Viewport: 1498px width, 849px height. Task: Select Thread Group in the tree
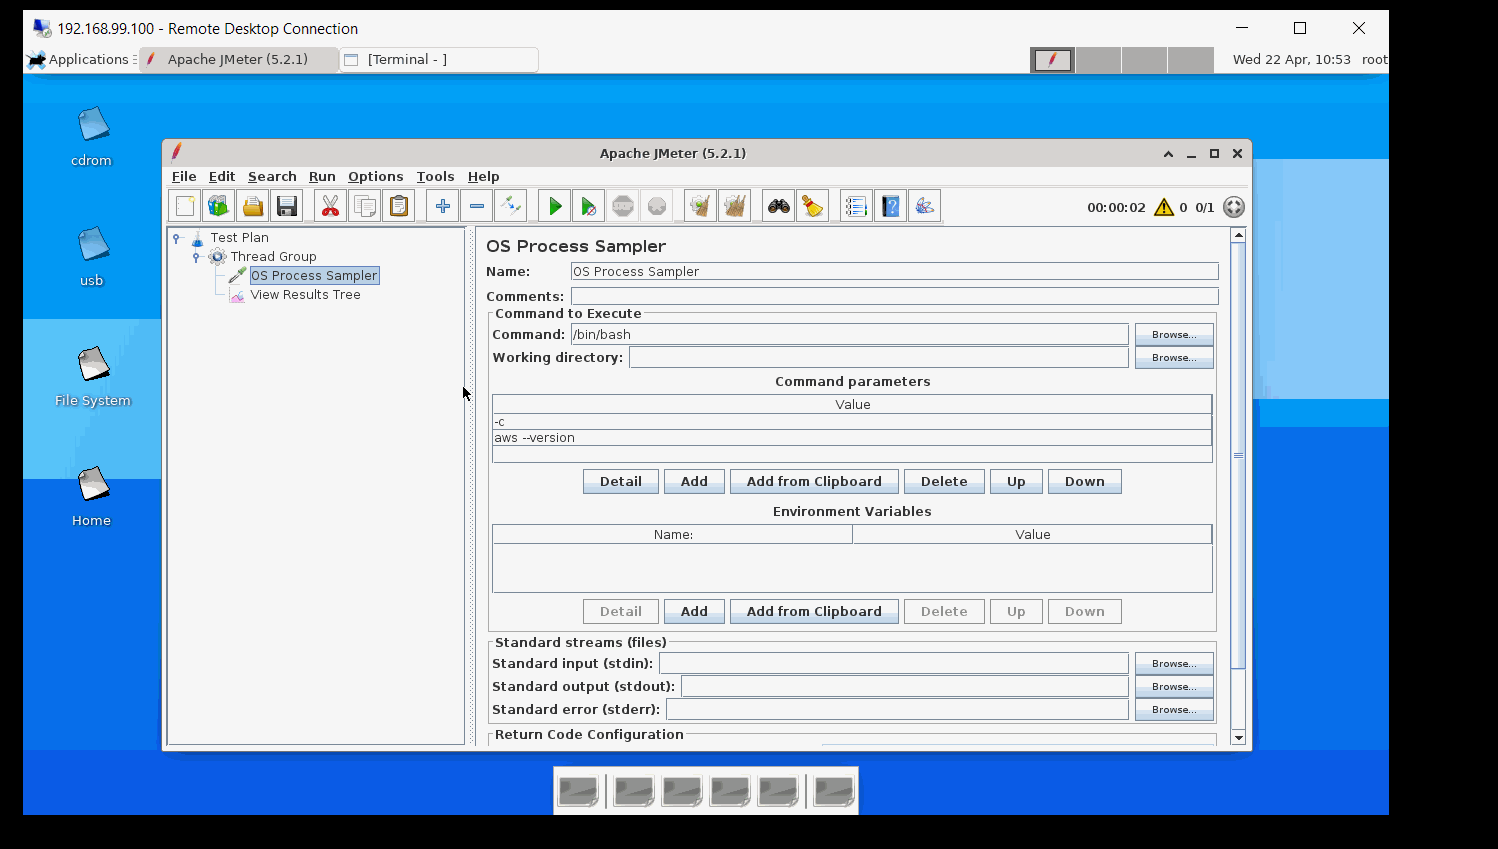pos(273,256)
